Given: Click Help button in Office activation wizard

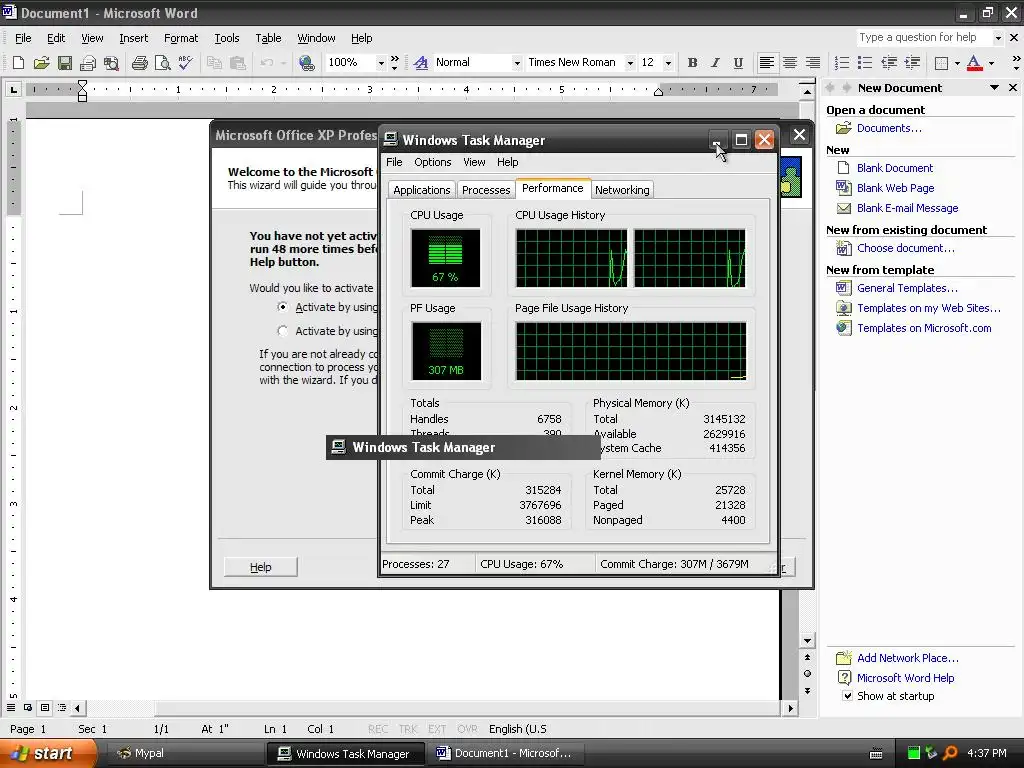Looking at the screenshot, I should tap(261, 567).
